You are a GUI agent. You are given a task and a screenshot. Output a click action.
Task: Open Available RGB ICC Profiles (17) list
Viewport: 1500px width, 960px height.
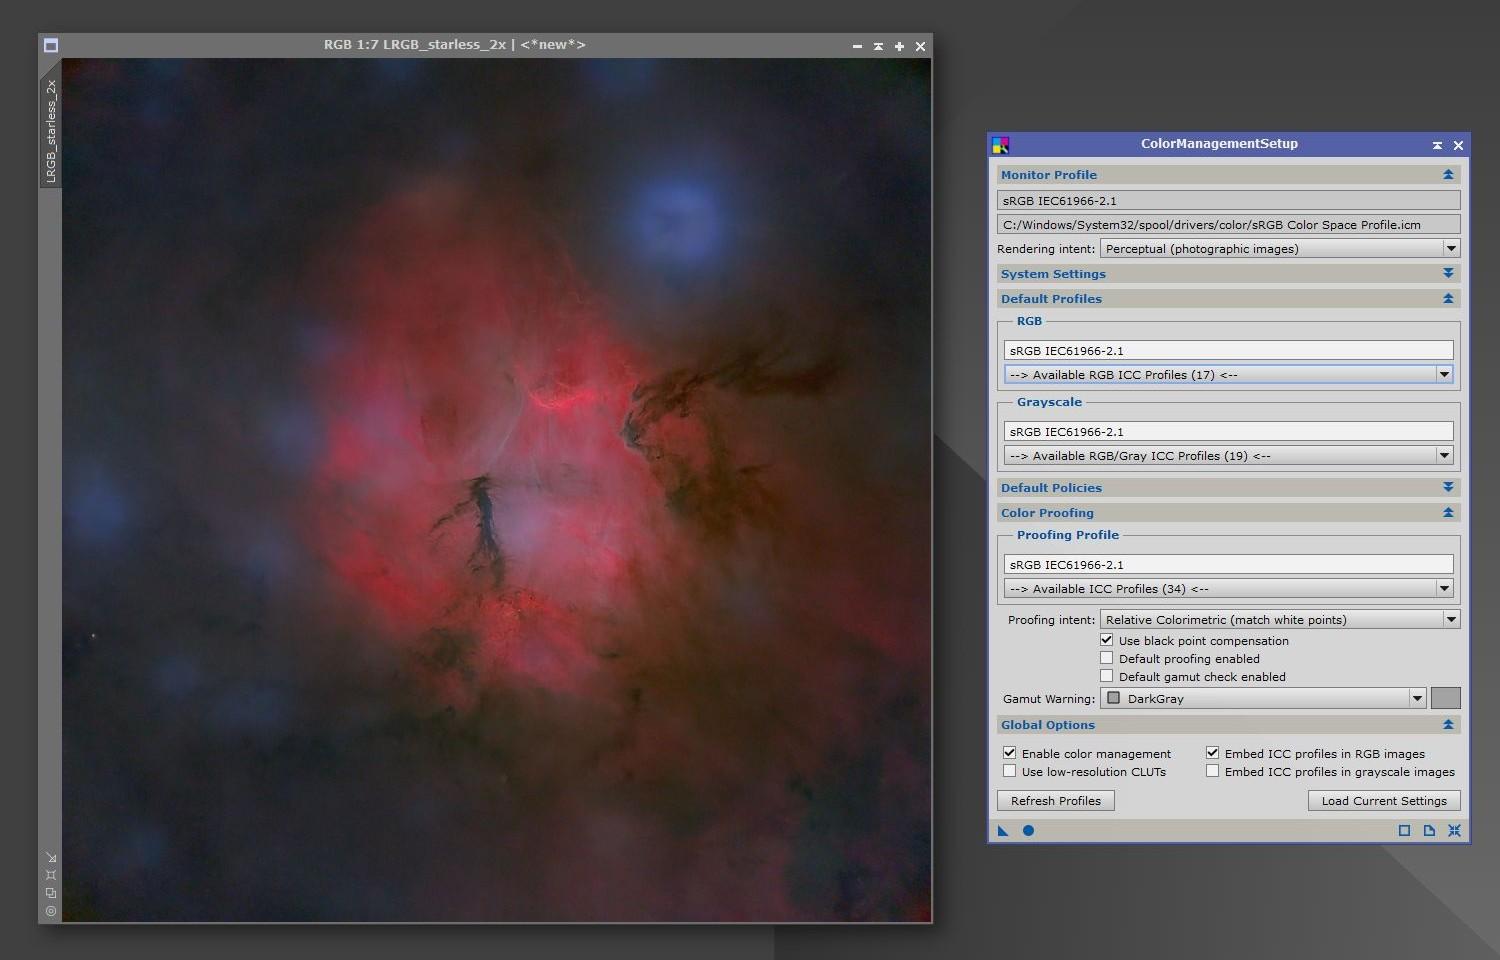click(1228, 374)
